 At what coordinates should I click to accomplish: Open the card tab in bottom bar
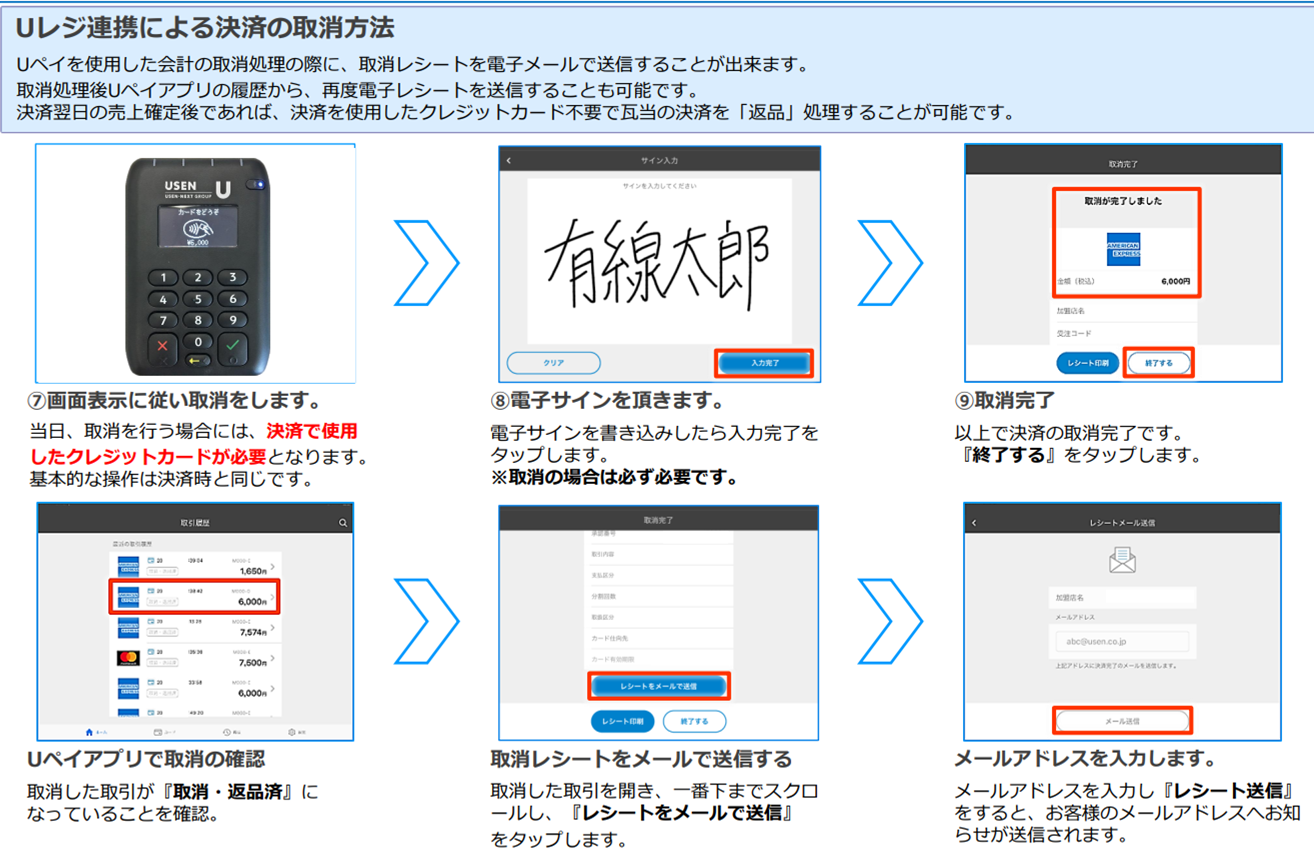pyautogui.click(x=159, y=732)
